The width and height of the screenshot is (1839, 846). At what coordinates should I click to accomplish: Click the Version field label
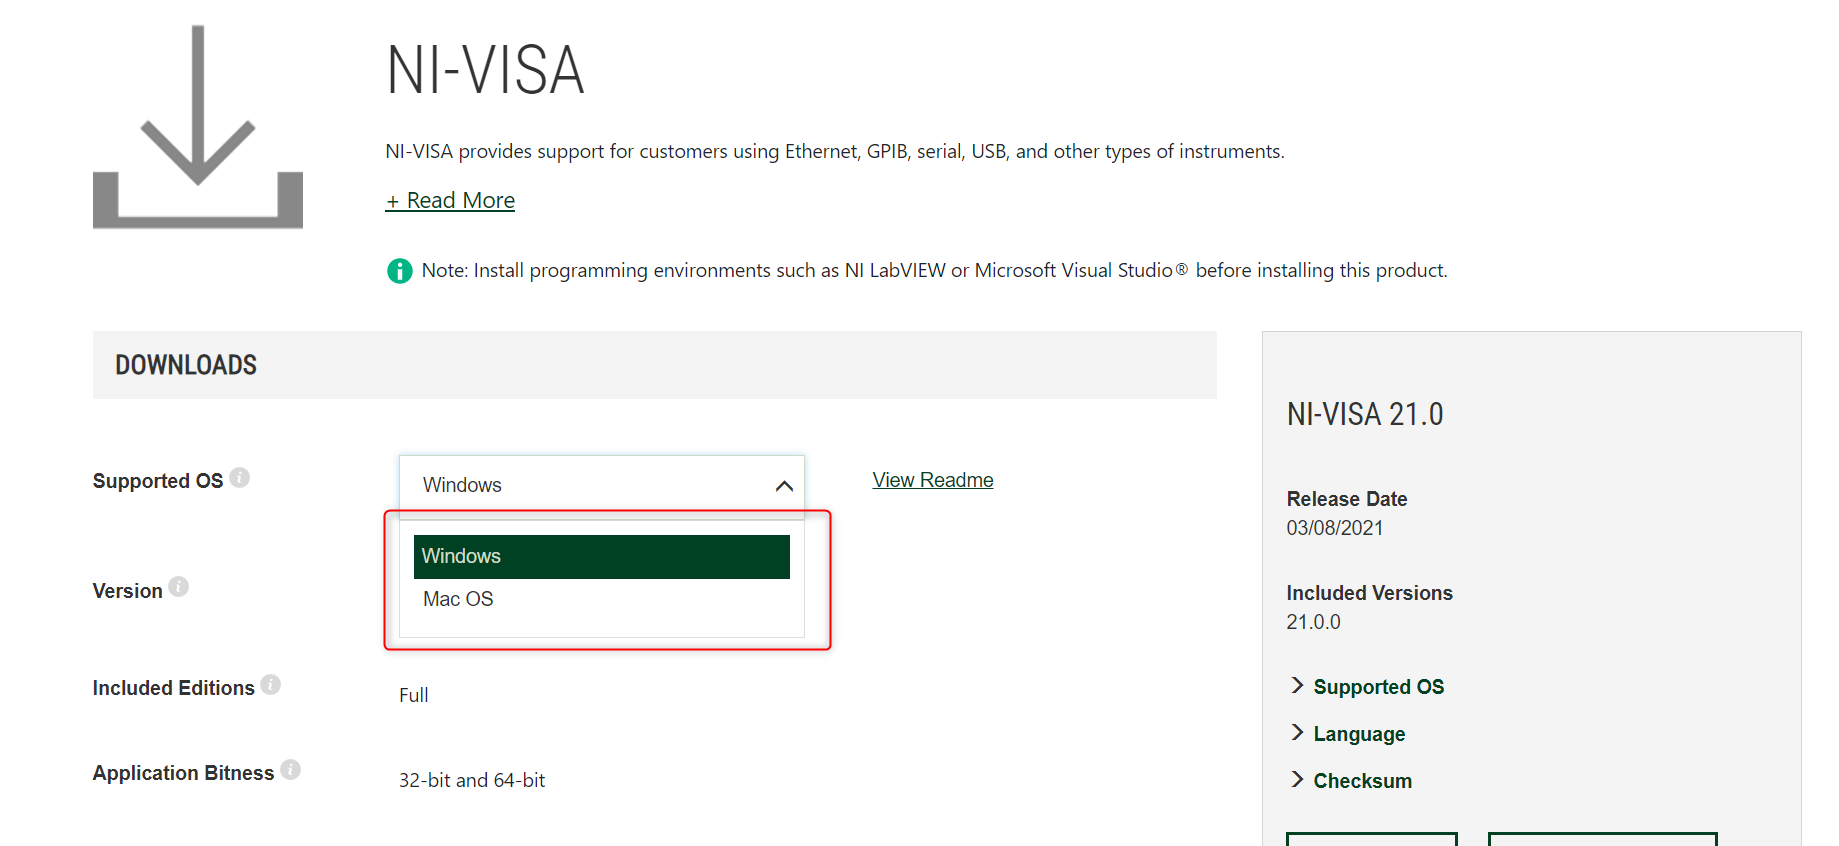[x=127, y=591]
